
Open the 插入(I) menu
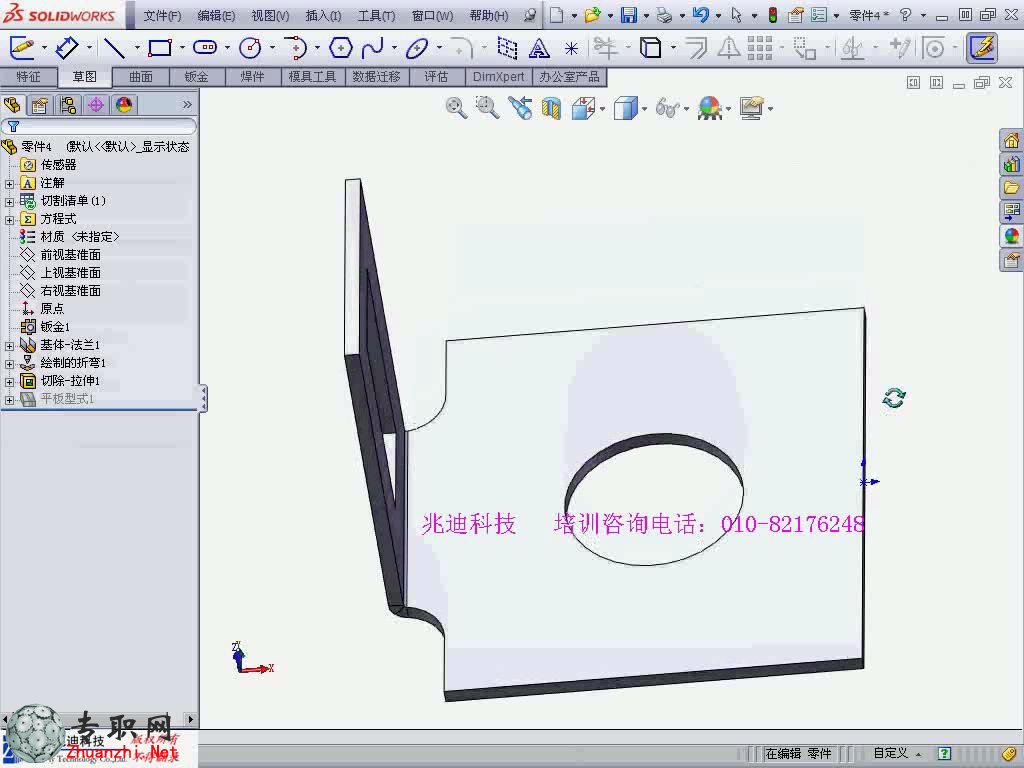(323, 16)
